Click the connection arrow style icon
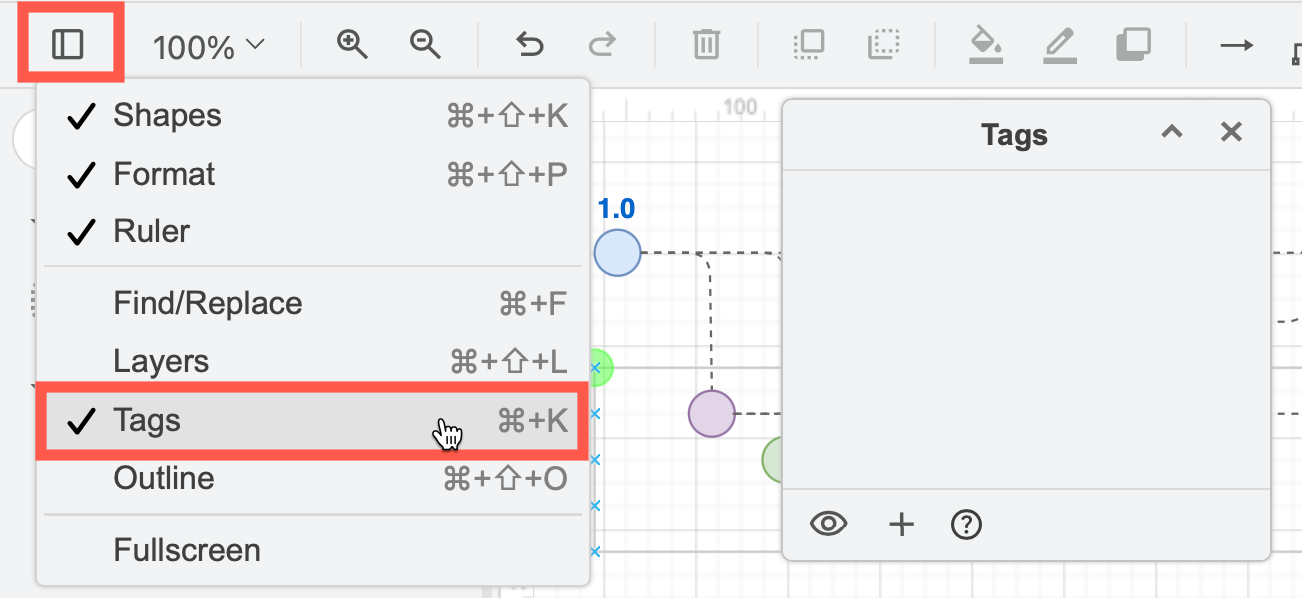Viewport: 1302px width, 598px height. click(1237, 44)
